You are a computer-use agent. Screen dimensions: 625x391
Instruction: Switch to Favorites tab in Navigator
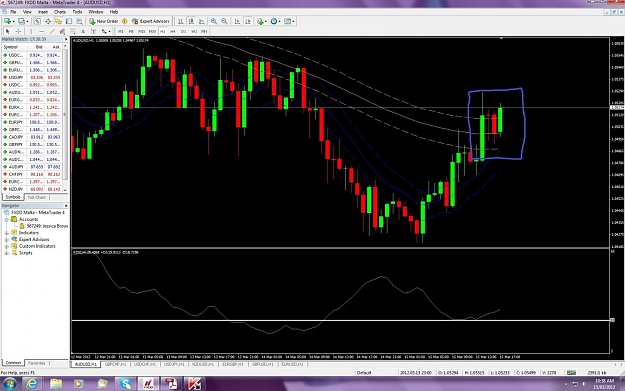(37, 363)
